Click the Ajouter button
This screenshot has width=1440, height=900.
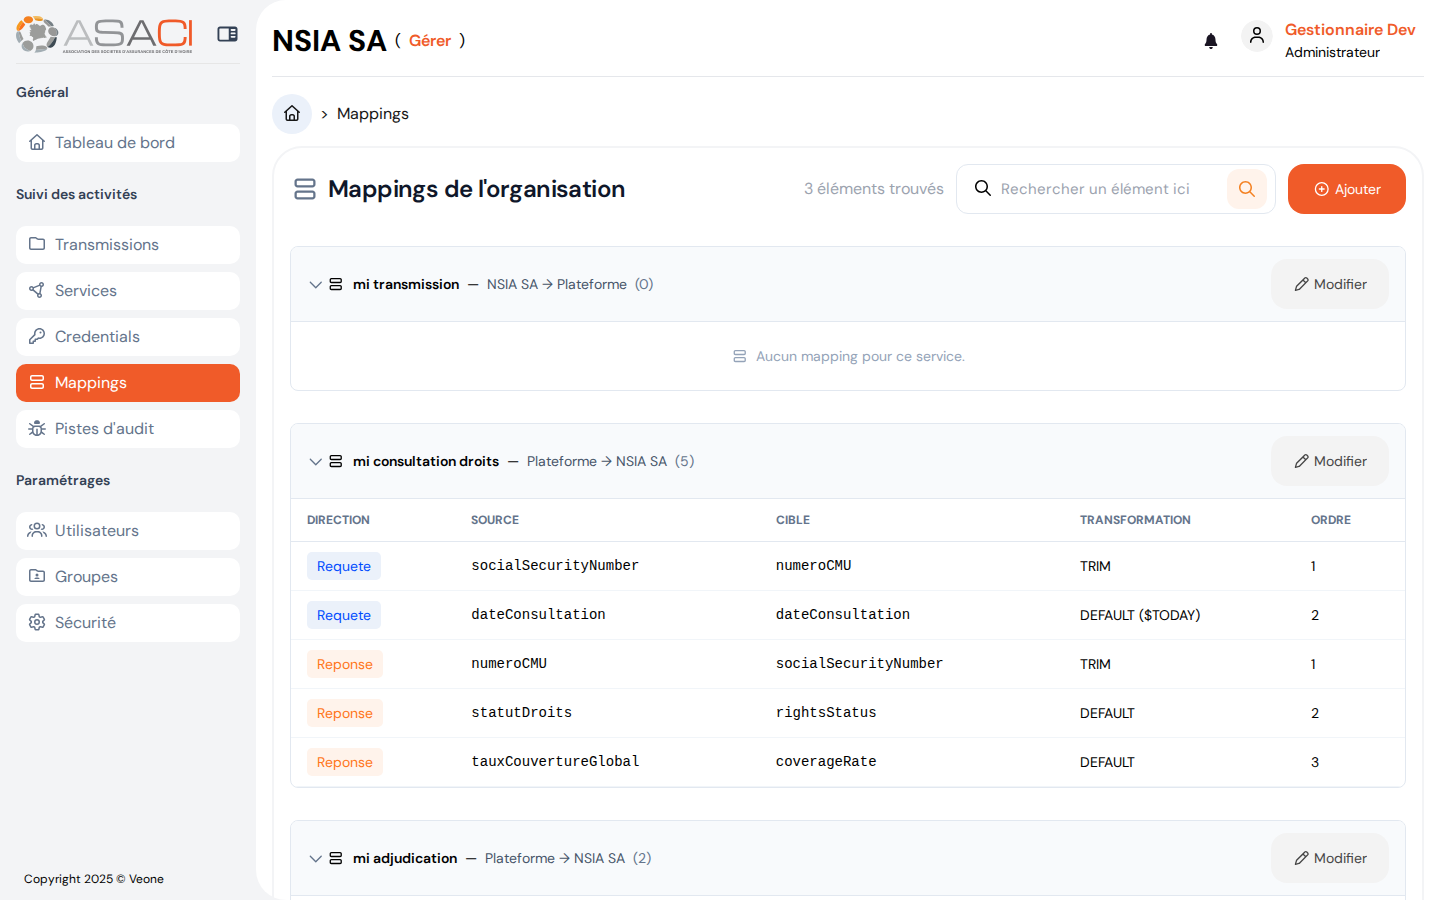pyautogui.click(x=1346, y=188)
